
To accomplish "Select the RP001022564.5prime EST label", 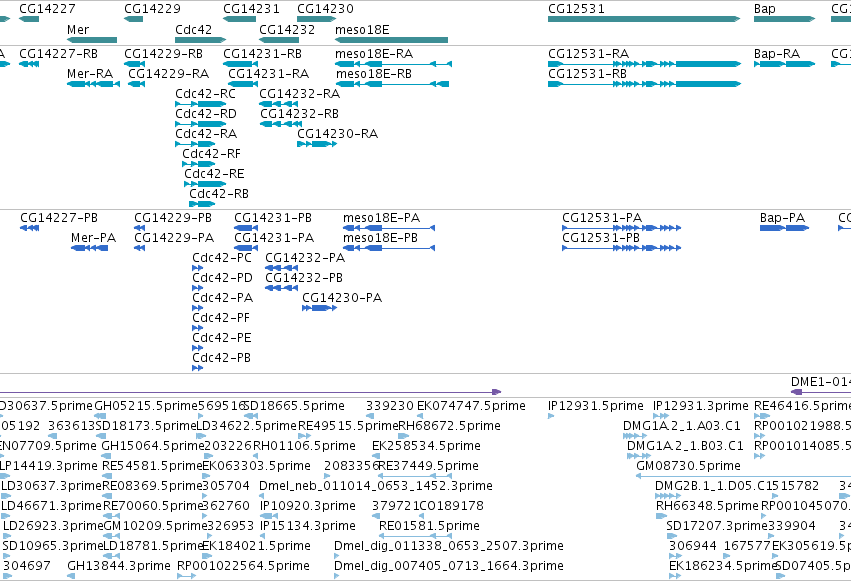I will 243,566.
